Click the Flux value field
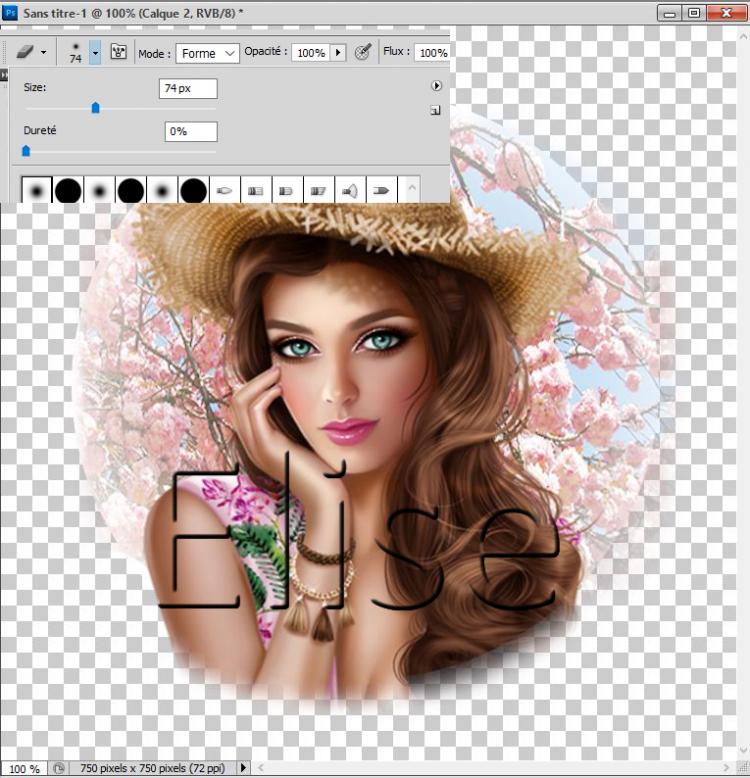Image resolution: width=750 pixels, height=778 pixels. [432, 53]
